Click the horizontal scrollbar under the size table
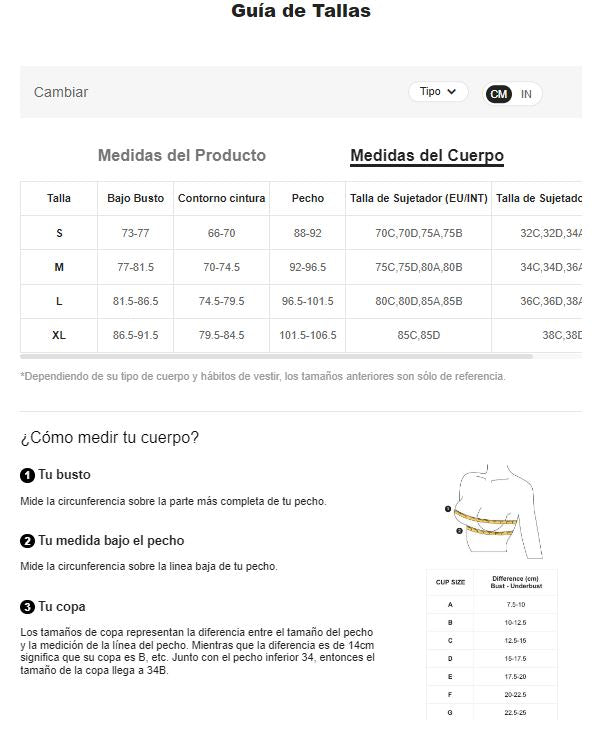This screenshot has width=598, height=741. pyautogui.click(x=277, y=357)
